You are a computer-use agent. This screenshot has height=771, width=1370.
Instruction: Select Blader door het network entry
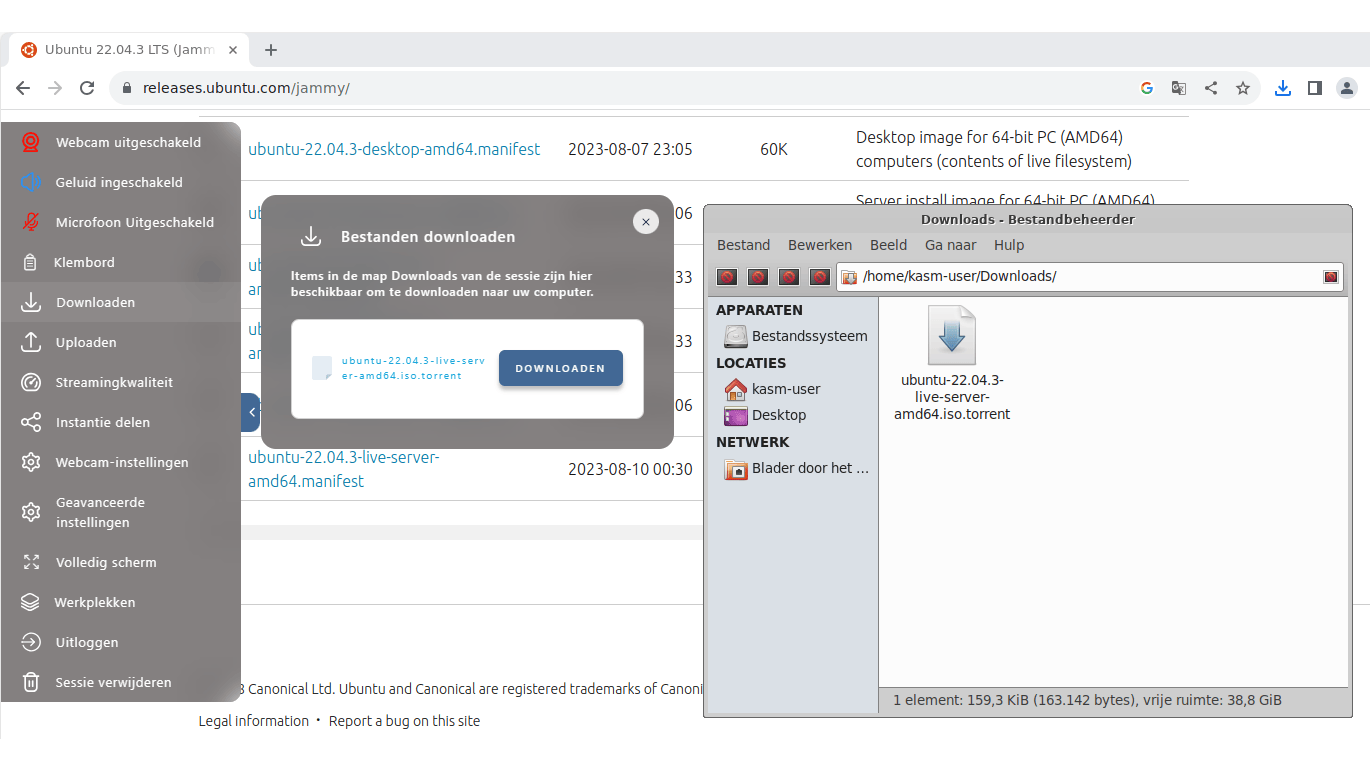[x=797, y=468]
